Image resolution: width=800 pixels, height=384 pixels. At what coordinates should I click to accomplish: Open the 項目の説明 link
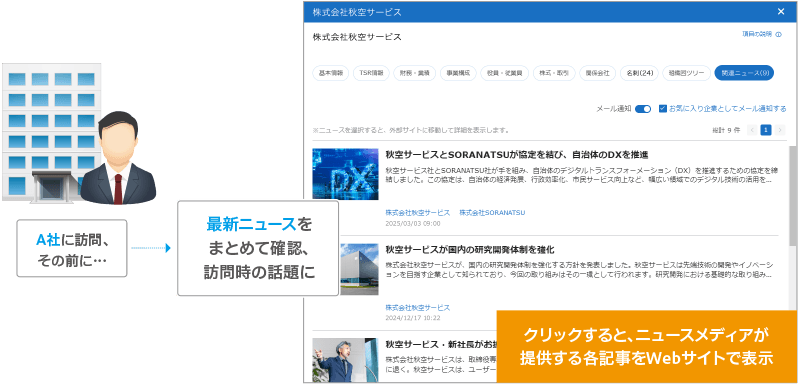pyautogui.click(x=757, y=34)
